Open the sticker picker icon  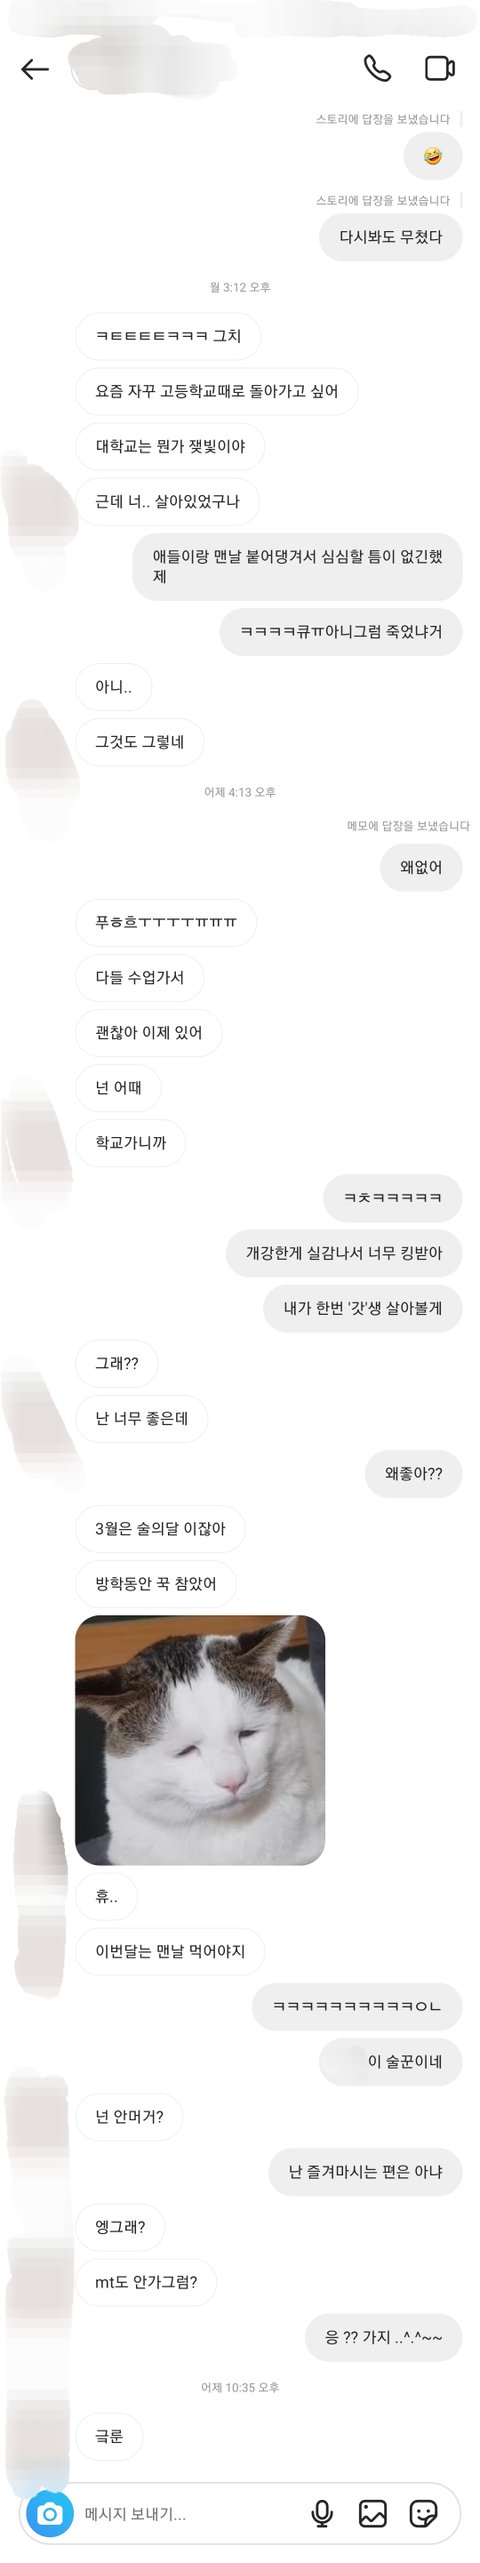pos(424,2513)
